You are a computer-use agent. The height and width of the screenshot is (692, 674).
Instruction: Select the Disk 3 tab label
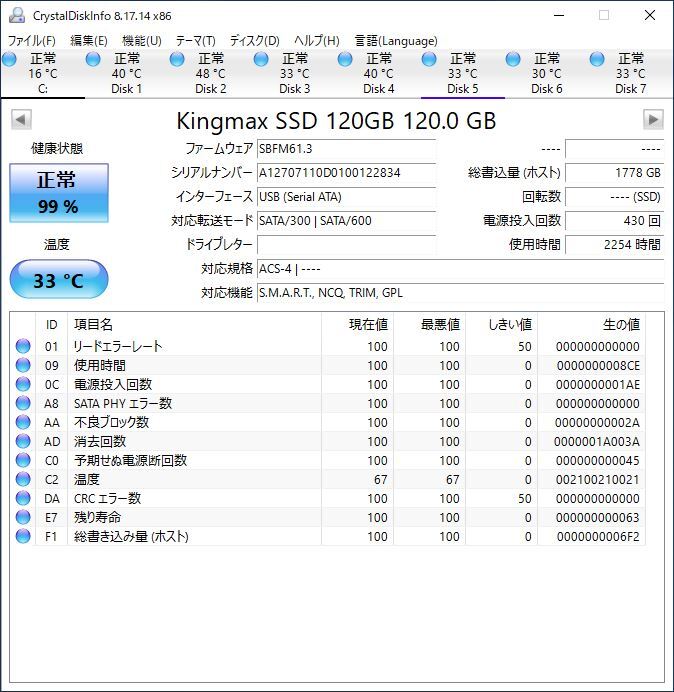point(294,89)
